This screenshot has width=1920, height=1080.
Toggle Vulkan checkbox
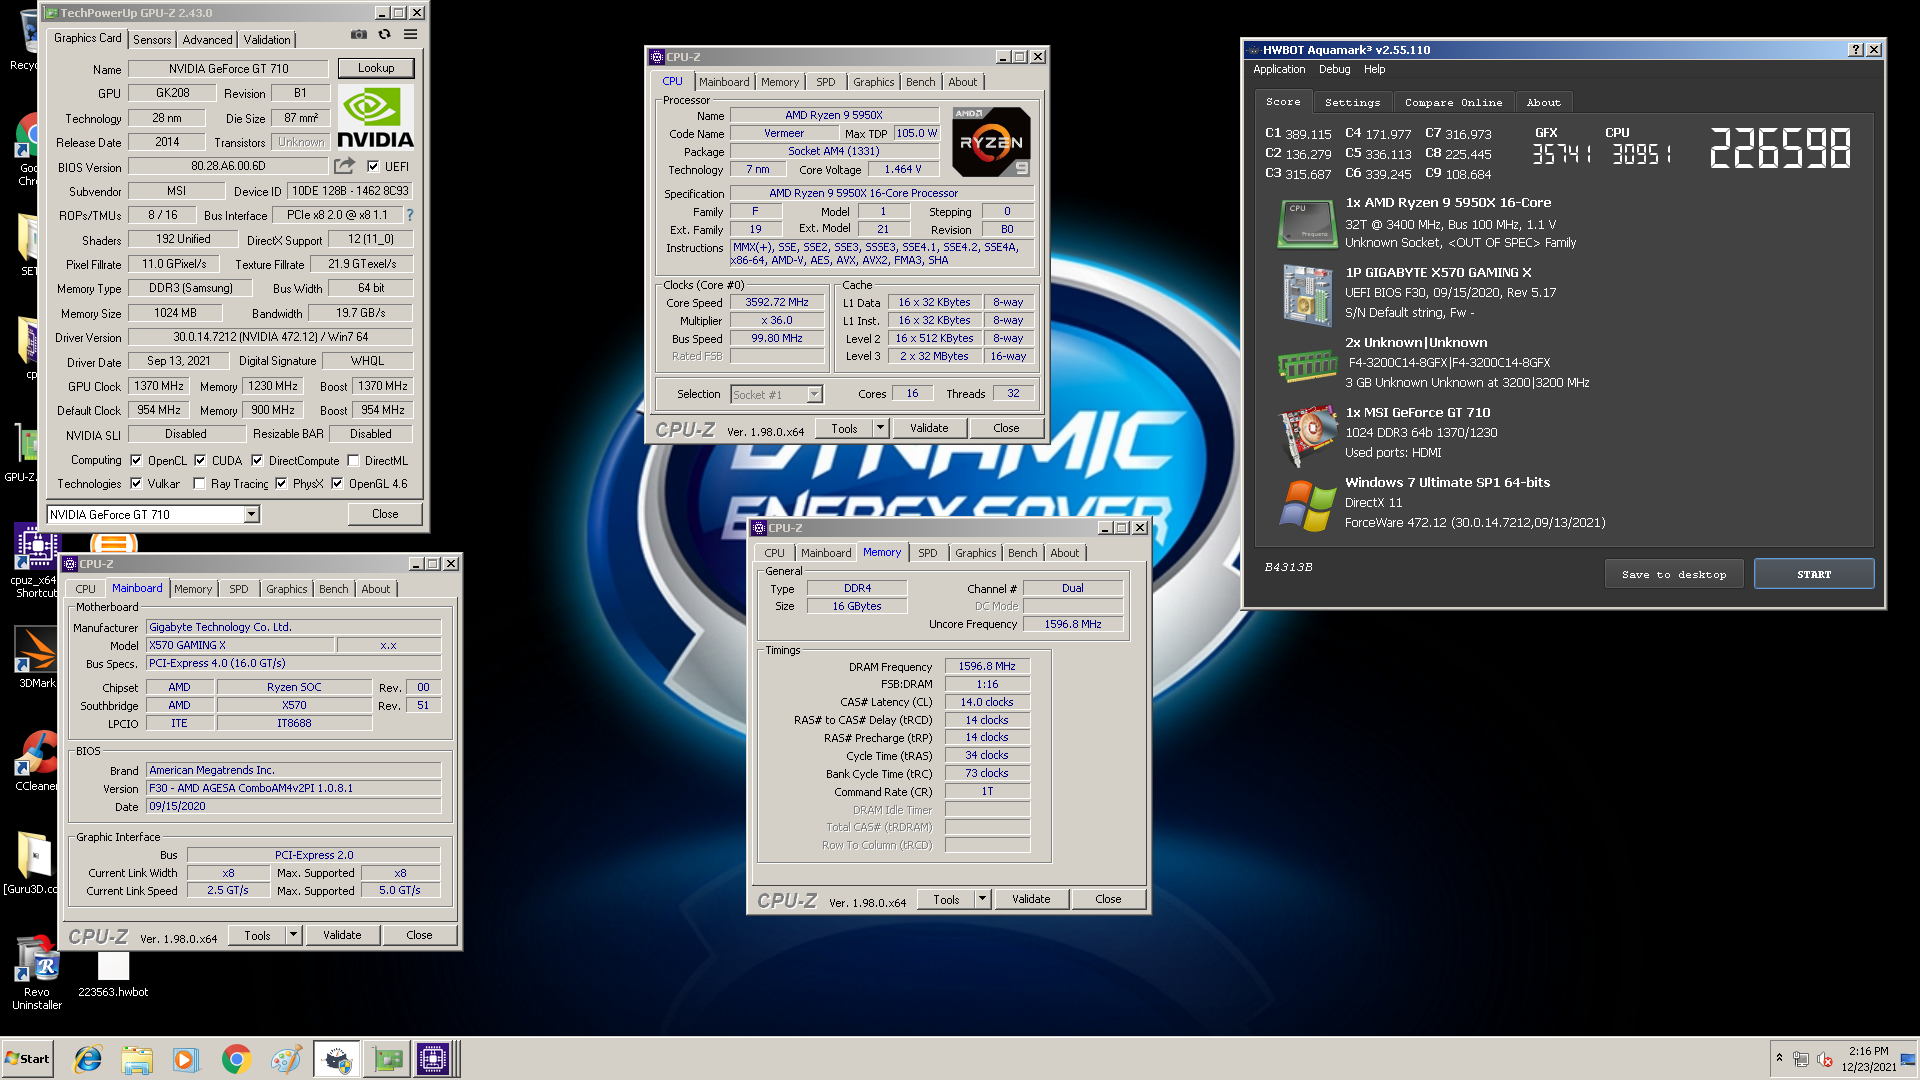tap(136, 483)
